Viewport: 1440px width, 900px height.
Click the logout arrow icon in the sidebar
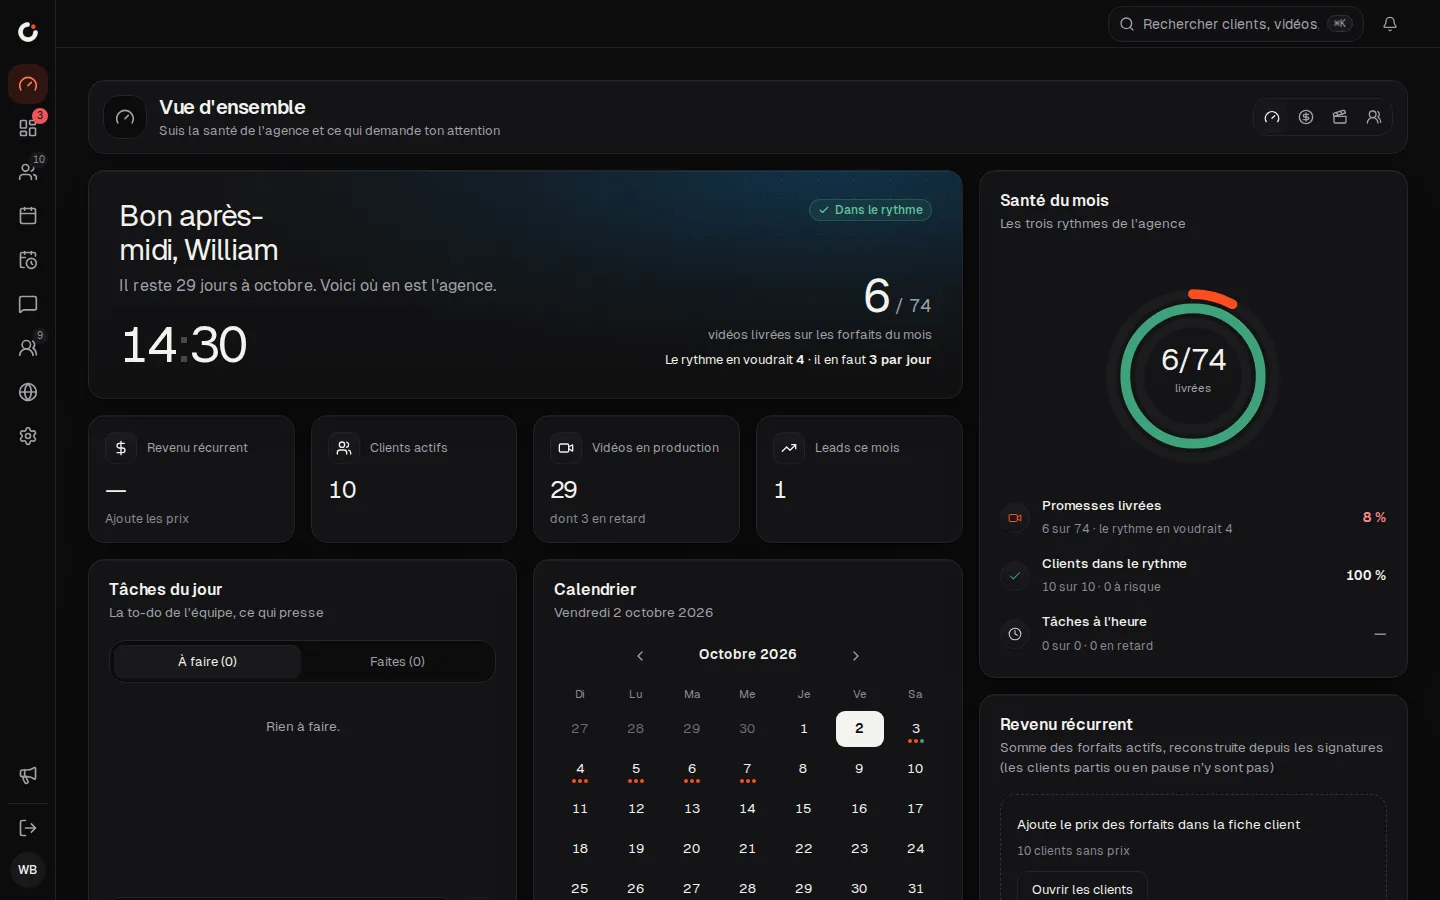coord(28,828)
